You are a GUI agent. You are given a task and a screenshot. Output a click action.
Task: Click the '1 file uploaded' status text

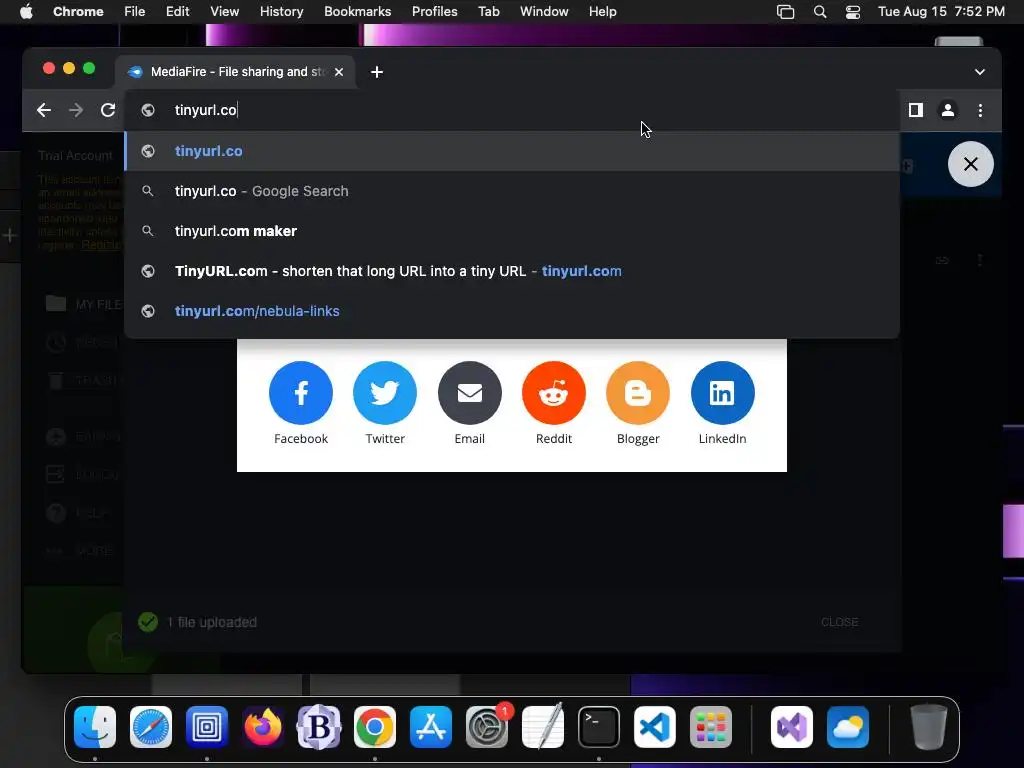point(211,622)
